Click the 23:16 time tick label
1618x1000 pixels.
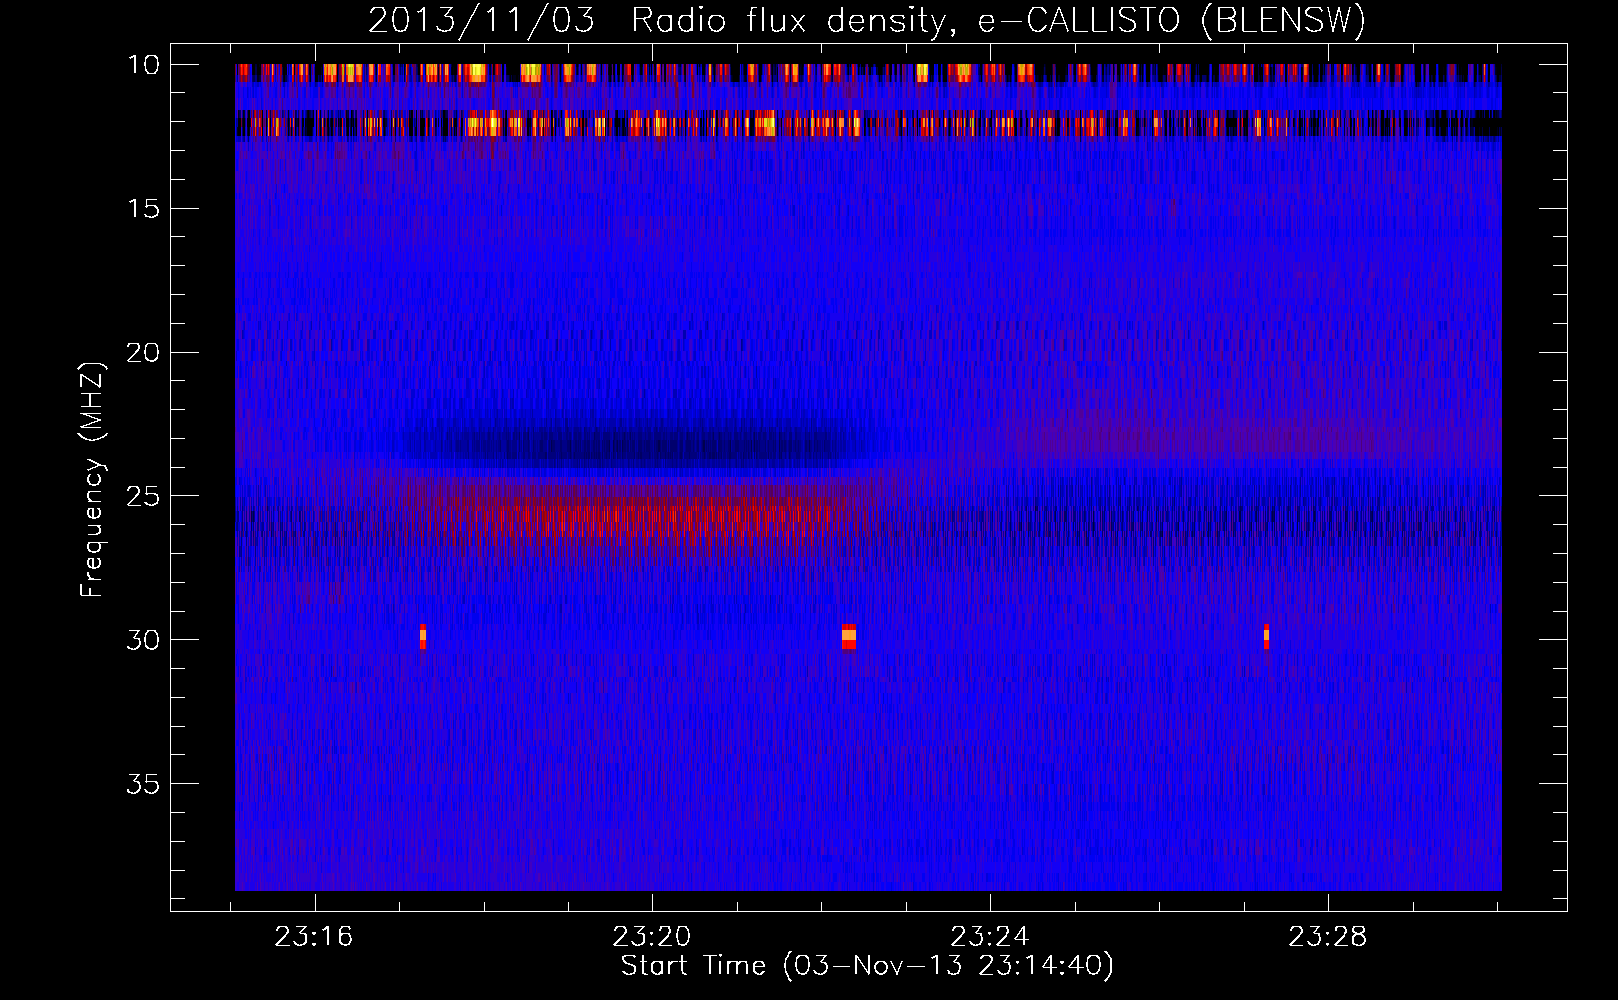pos(314,937)
